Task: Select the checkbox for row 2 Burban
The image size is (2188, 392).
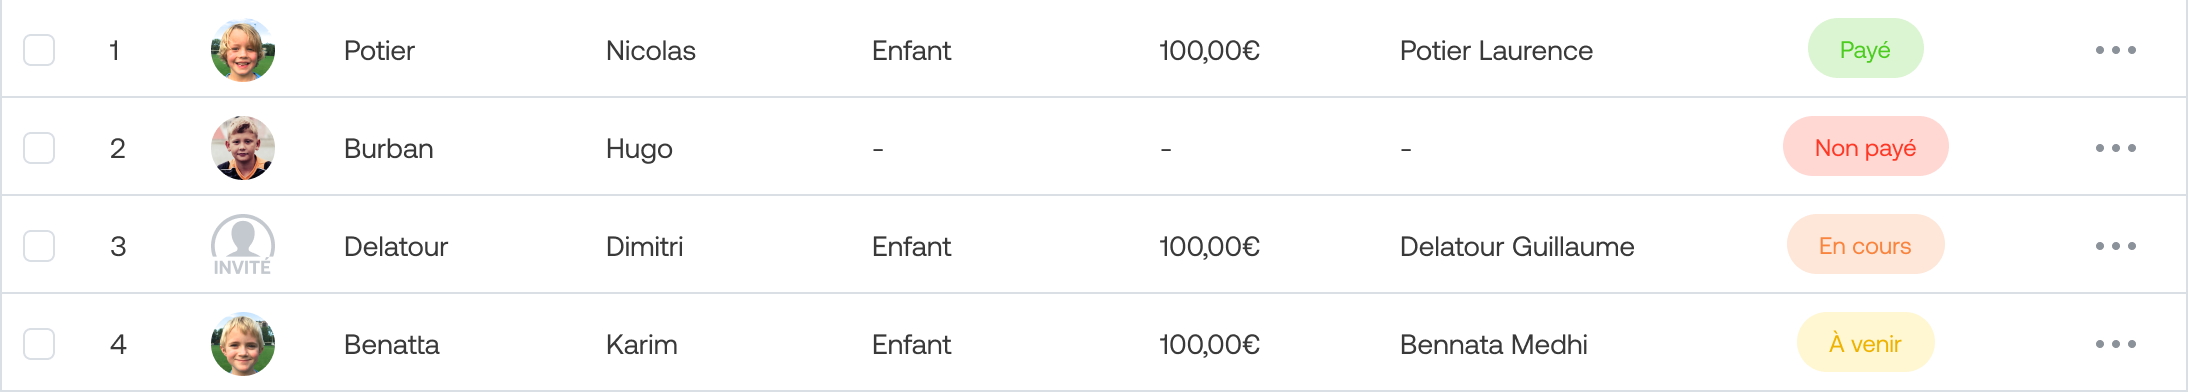Action: coord(39,148)
